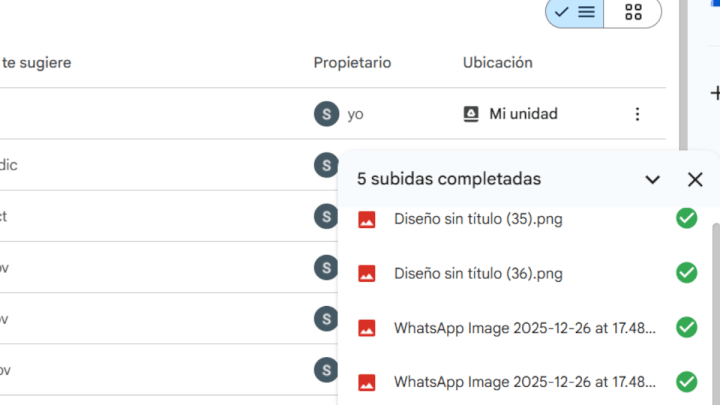The height and width of the screenshot is (405, 720).
Task: Click green checkmark for Diseño sin título (36).png
Action: pos(686,273)
